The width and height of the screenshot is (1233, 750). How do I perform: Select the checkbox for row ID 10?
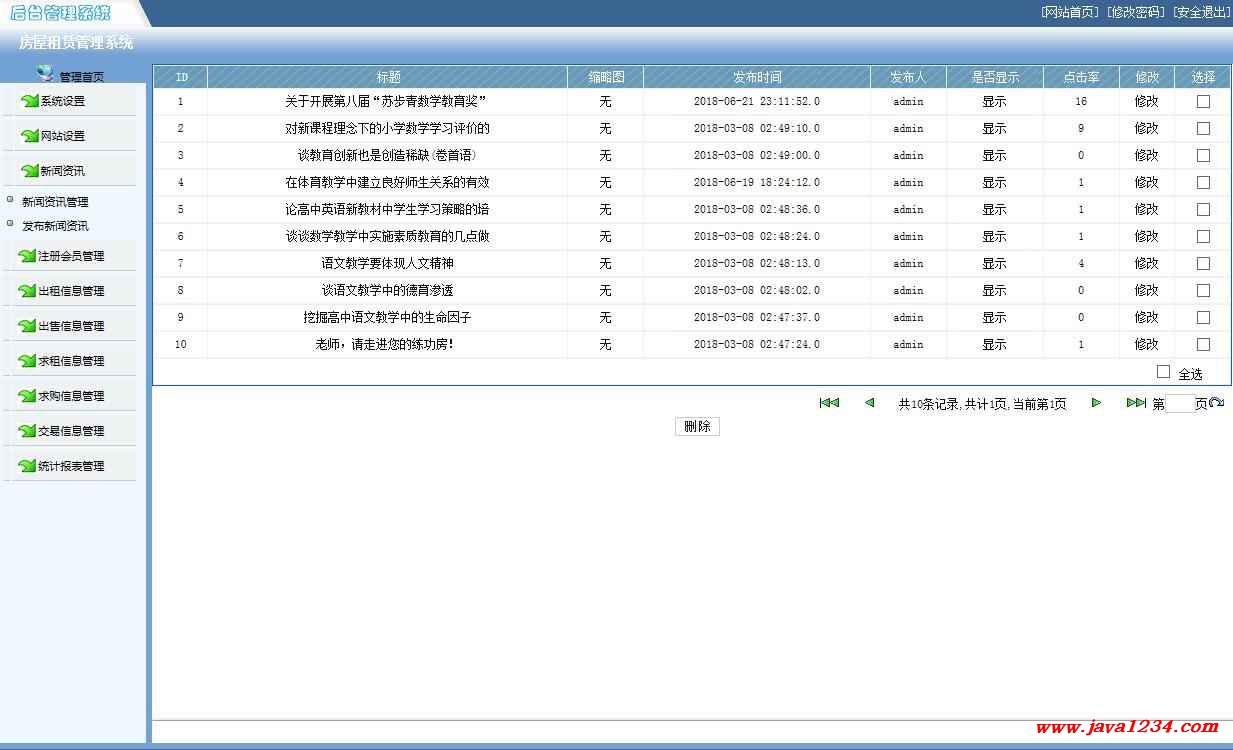tap(1203, 344)
